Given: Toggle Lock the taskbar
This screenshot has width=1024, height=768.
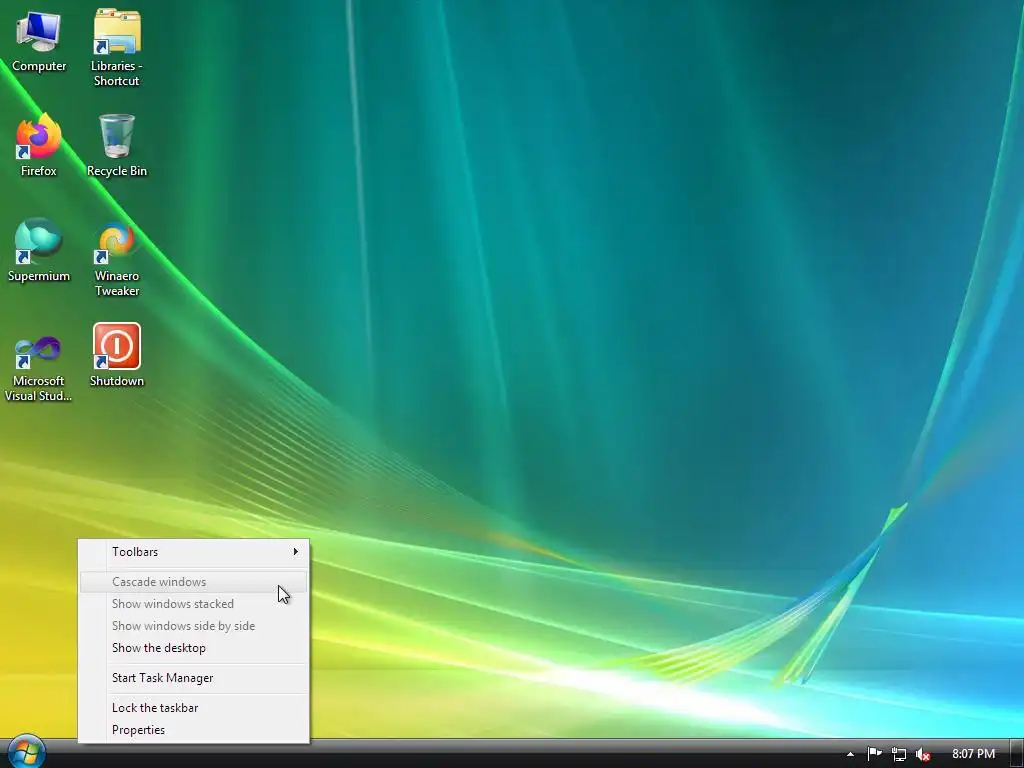Looking at the screenshot, I should [x=194, y=709].
